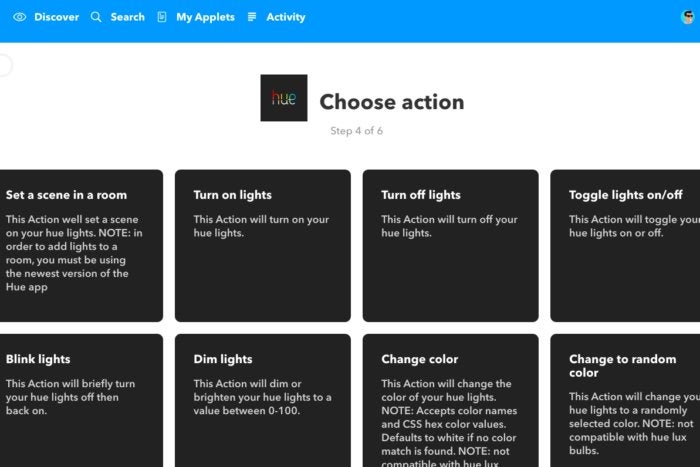
Task: Click the Step 4 of 6 label
Action: tap(356, 131)
